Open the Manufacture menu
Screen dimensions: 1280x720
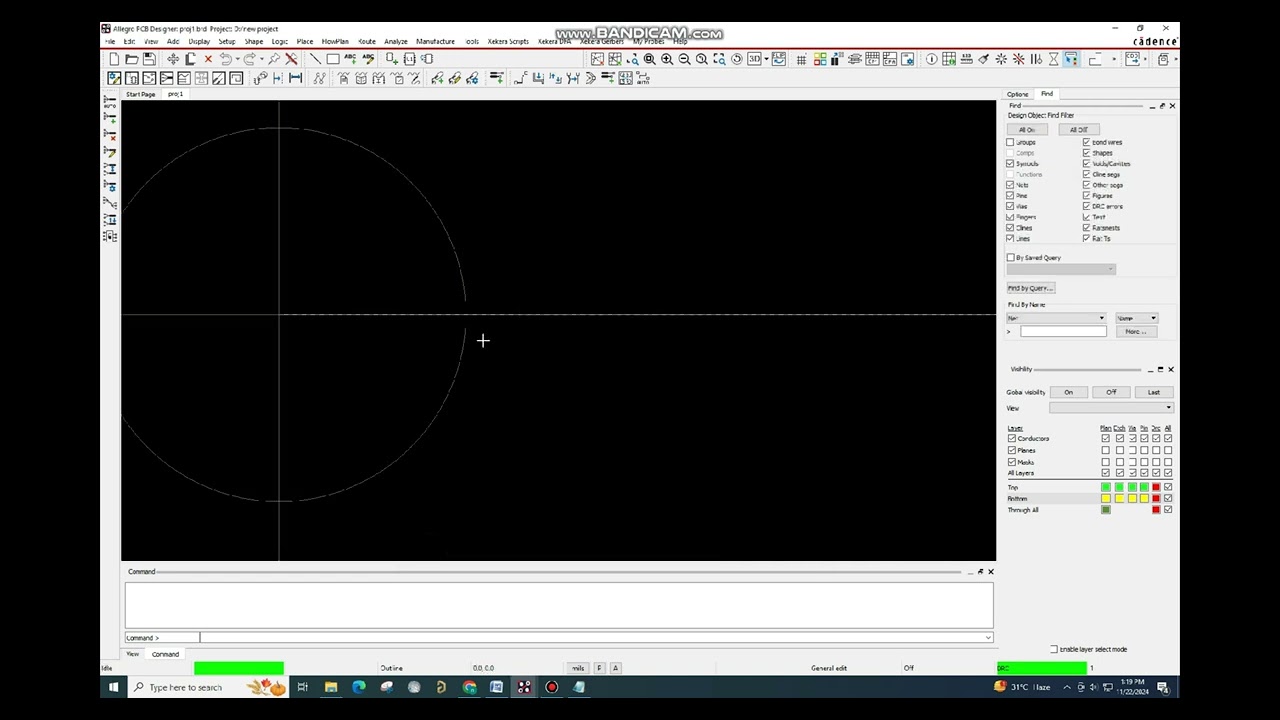pos(435,41)
